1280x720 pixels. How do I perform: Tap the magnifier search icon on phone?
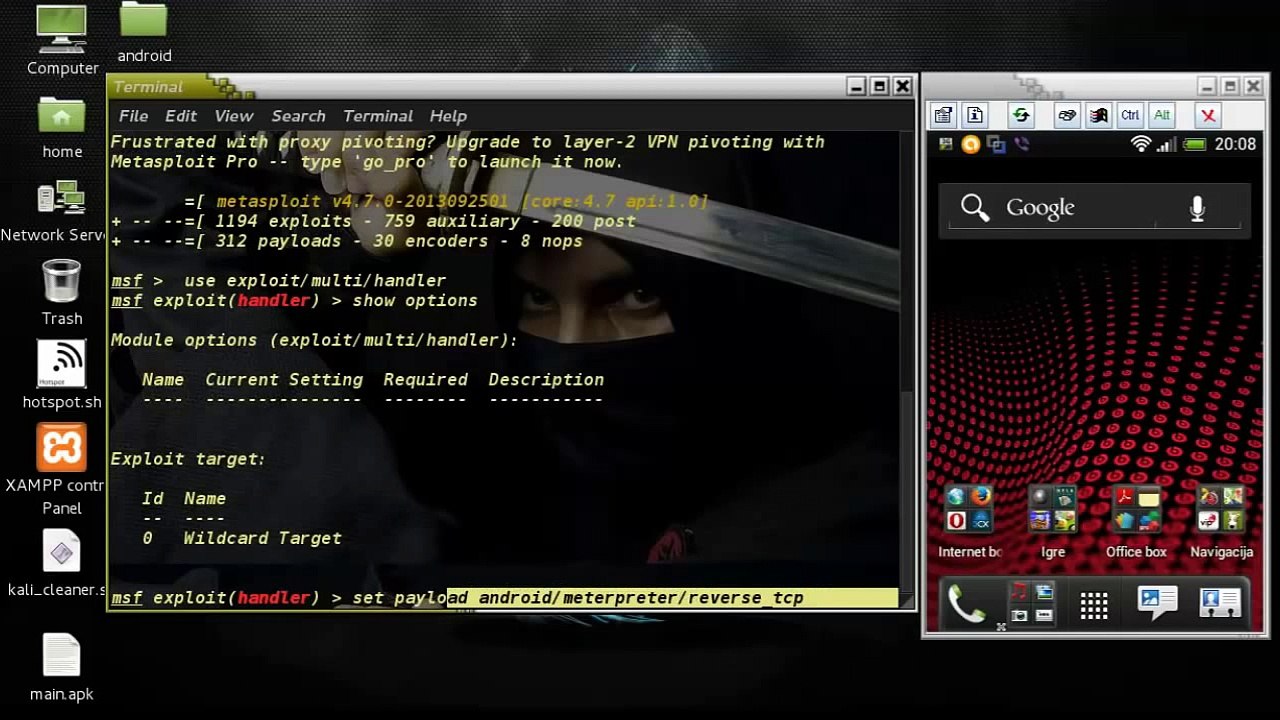(974, 207)
